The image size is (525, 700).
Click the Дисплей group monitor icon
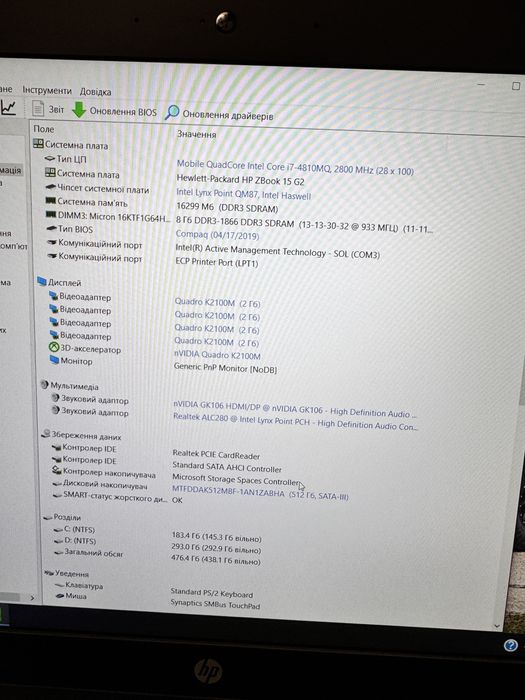[42, 281]
